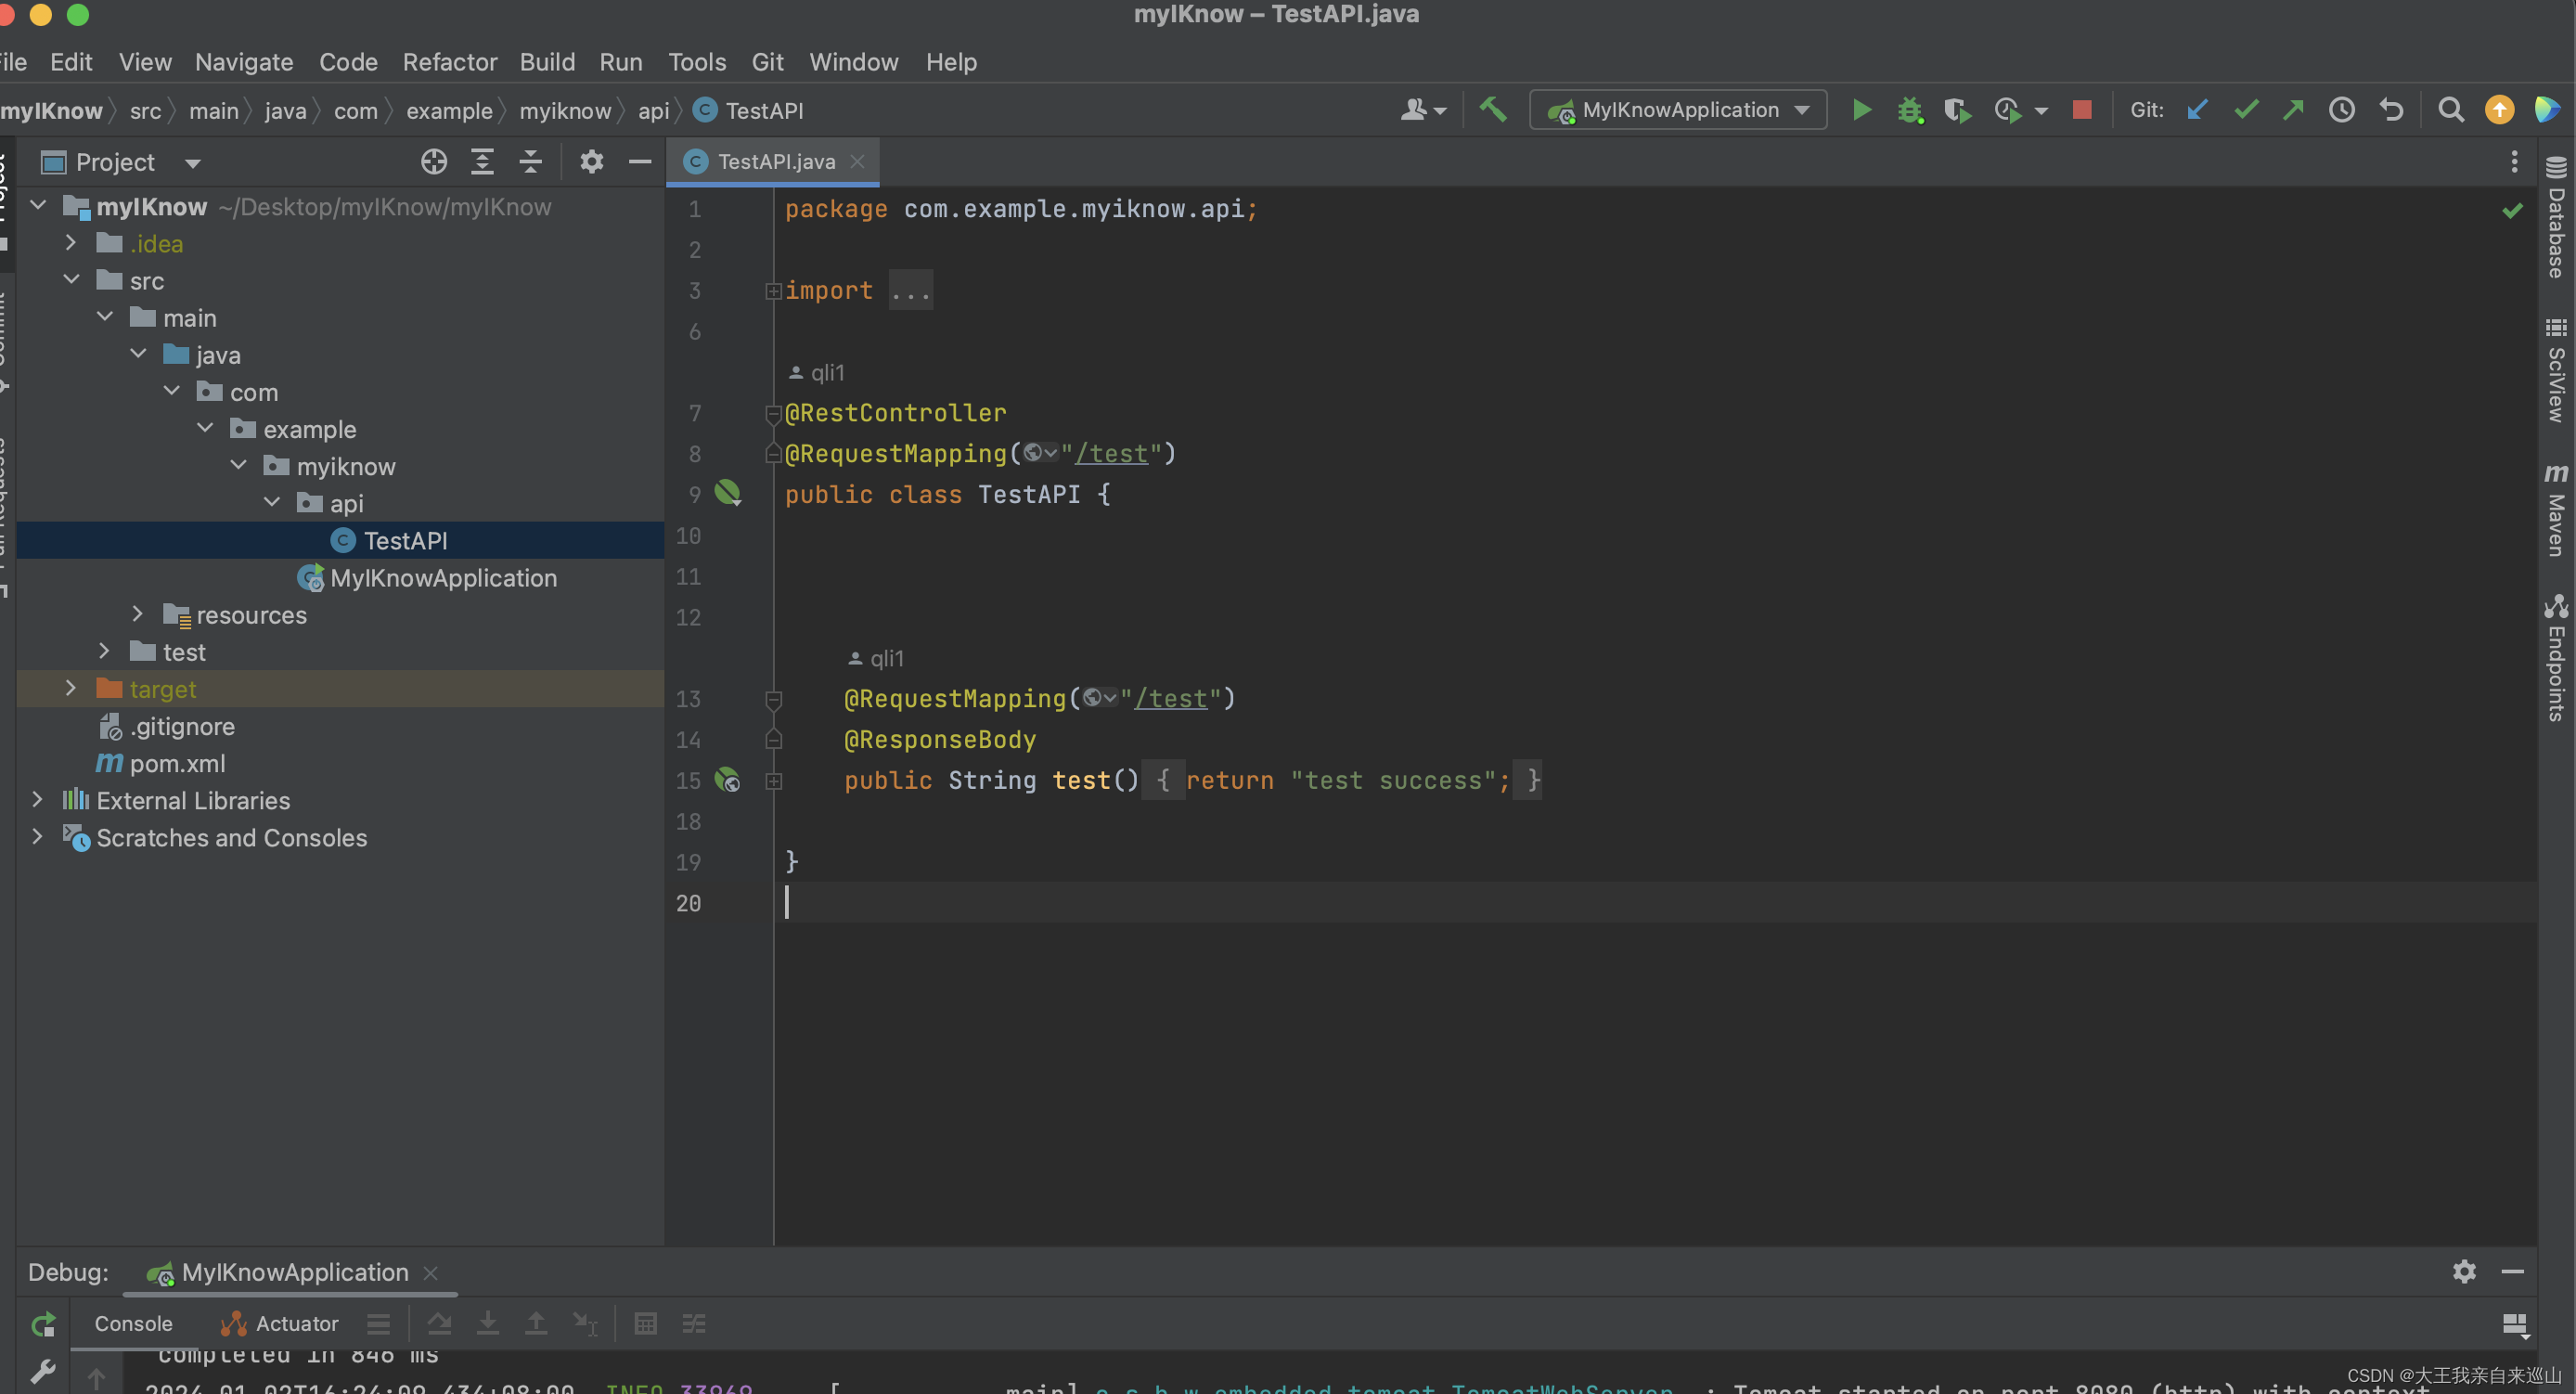This screenshot has height=1394, width=2576.
Task: Click Select Opened File crosshair icon
Action: pyautogui.click(x=433, y=162)
